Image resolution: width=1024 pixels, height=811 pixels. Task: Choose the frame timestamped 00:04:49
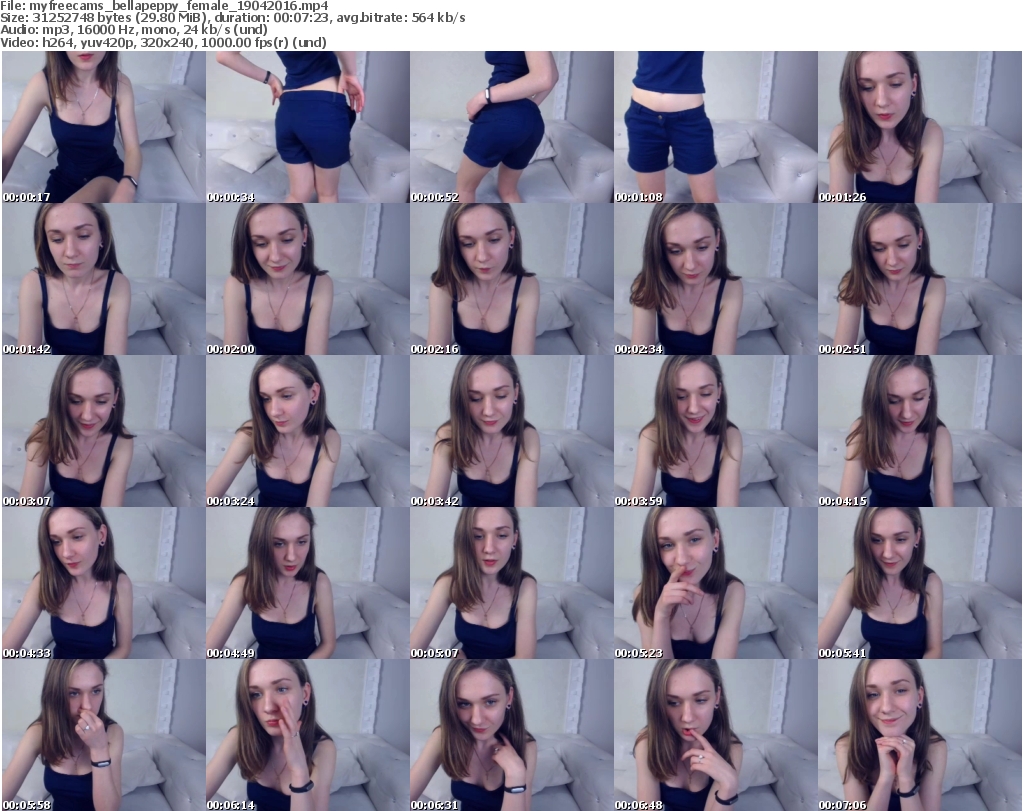(x=308, y=583)
